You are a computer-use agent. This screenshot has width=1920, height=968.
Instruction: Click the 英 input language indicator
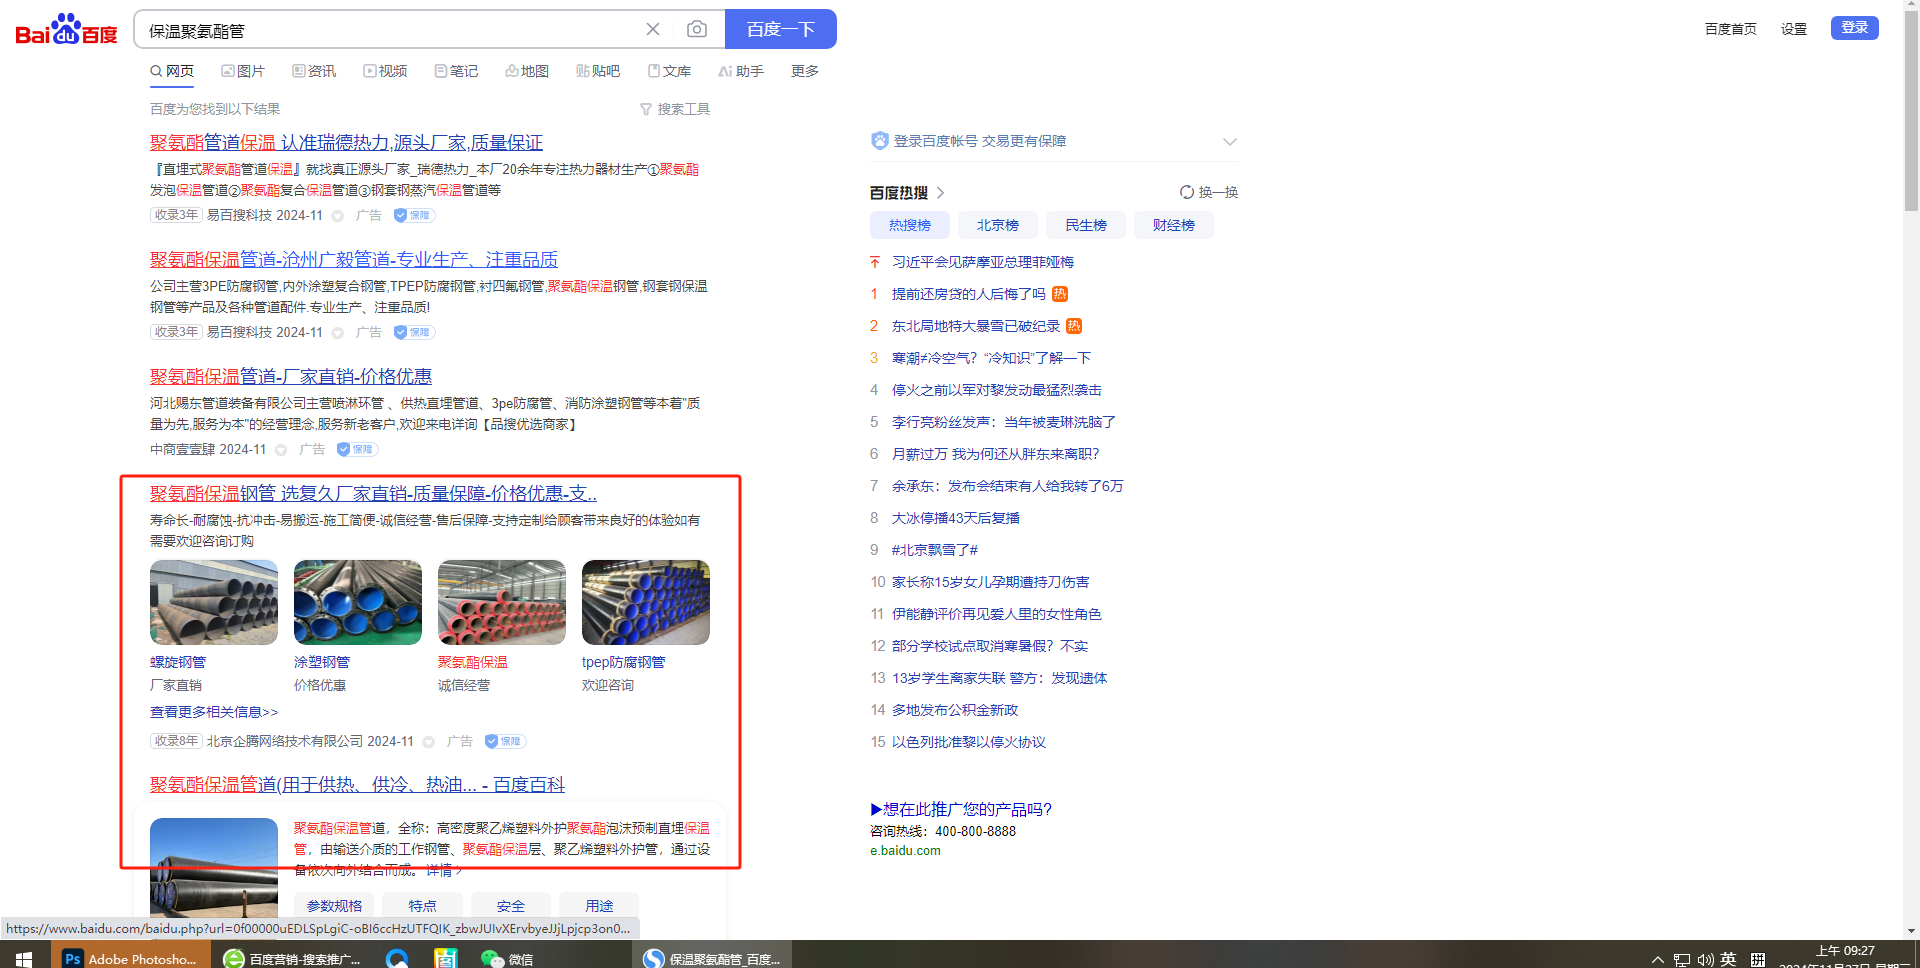[x=1729, y=959]
